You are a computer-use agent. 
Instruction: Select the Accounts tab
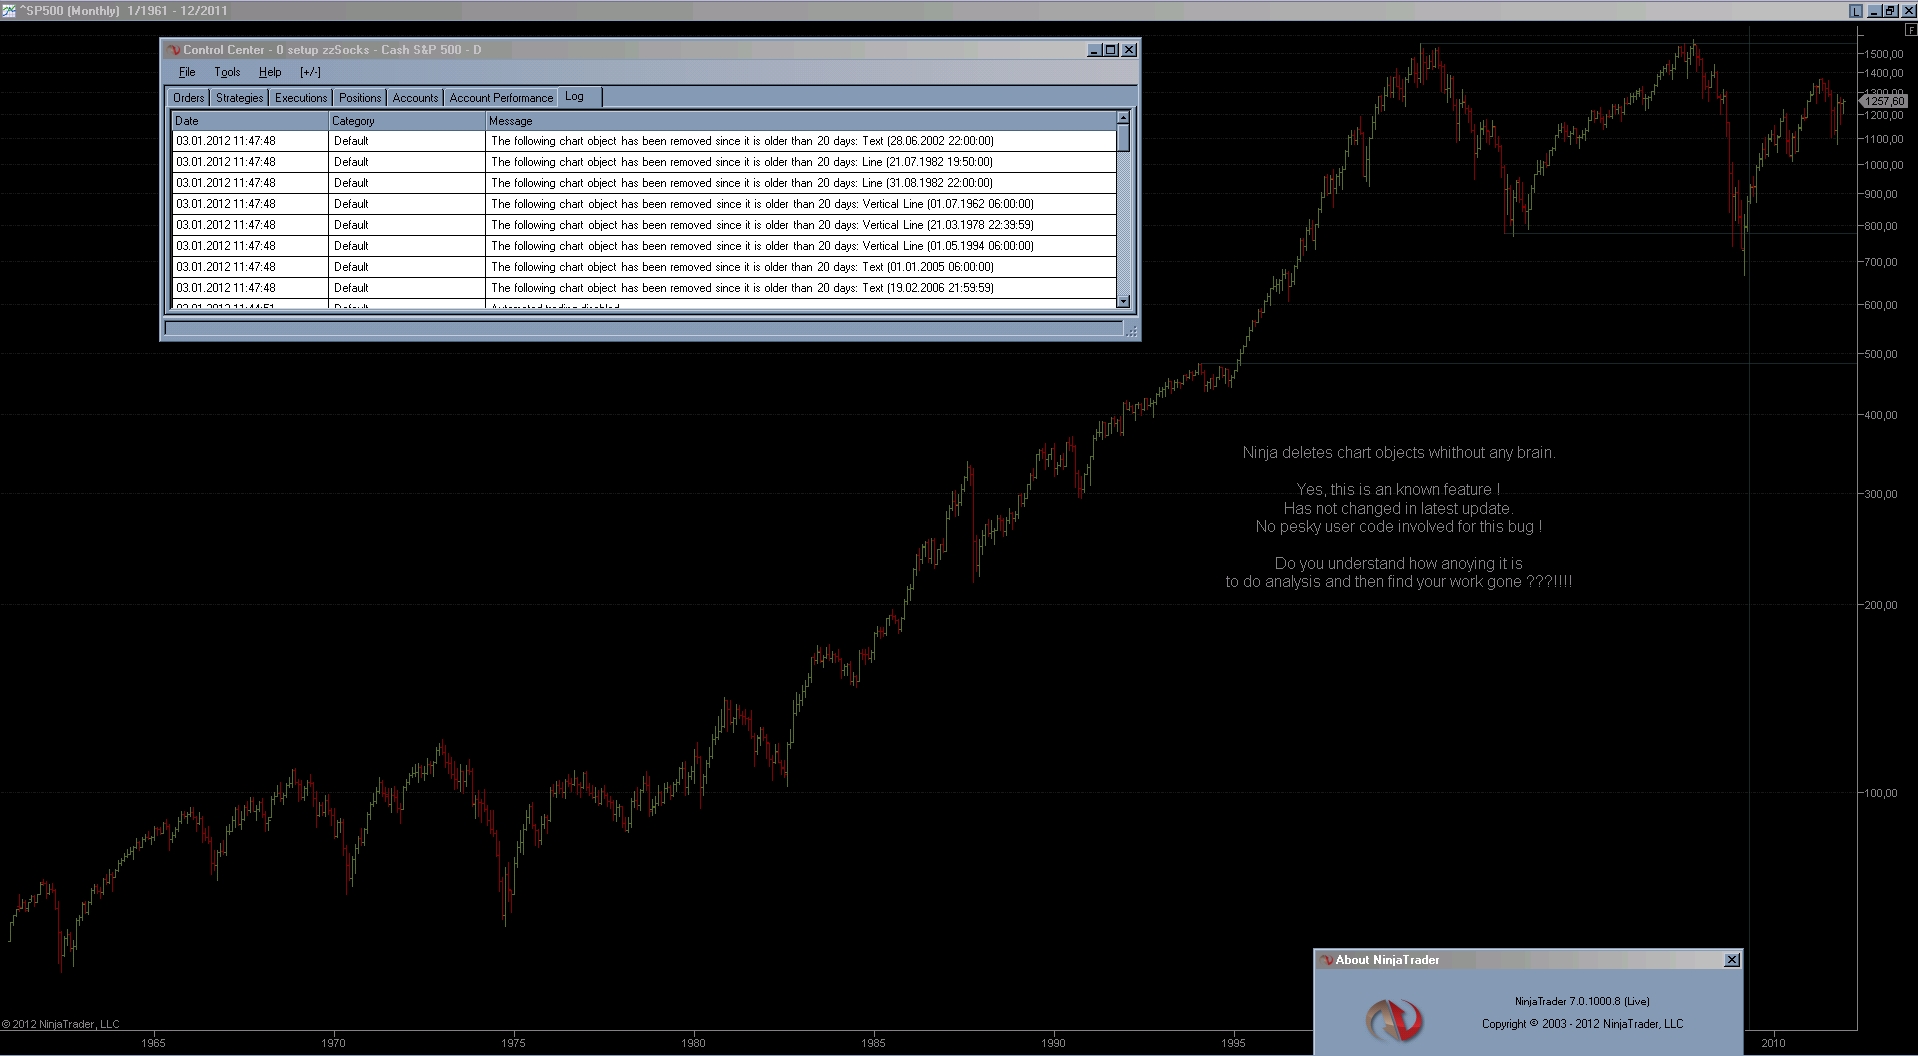pyautogui.click(x=415, y=98)
